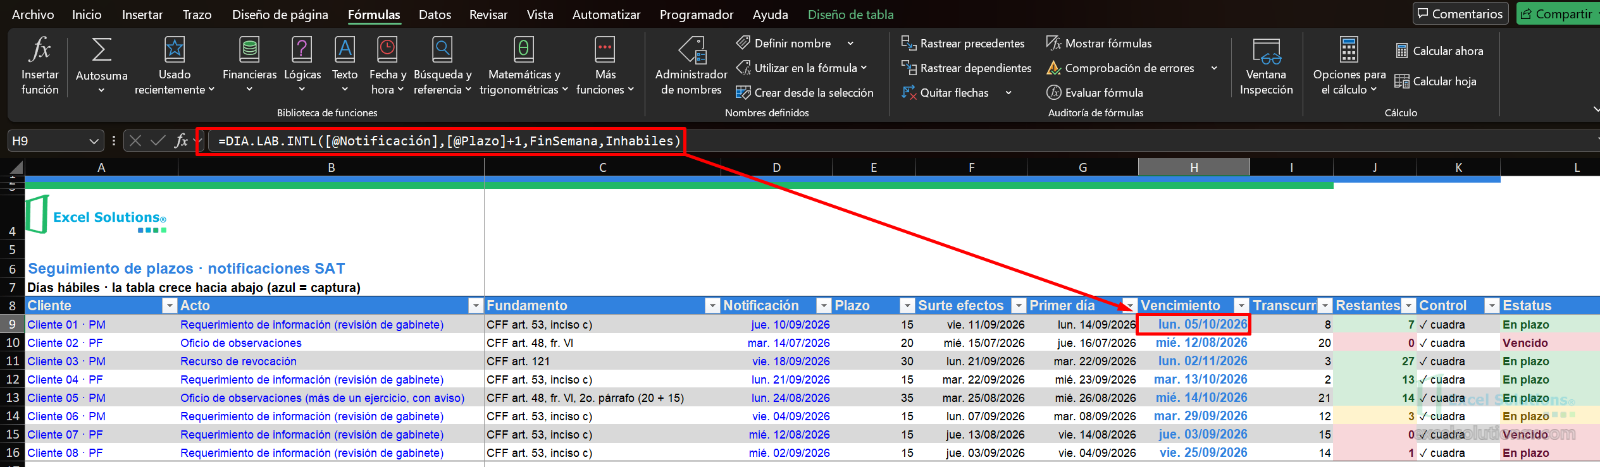
Task: Switch to the Datos ribbon tab
Action: (434, 14)
